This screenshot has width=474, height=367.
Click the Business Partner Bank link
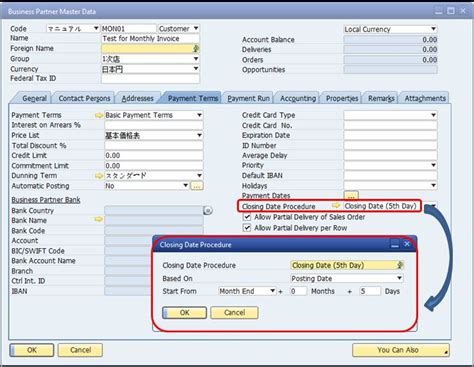46,200
